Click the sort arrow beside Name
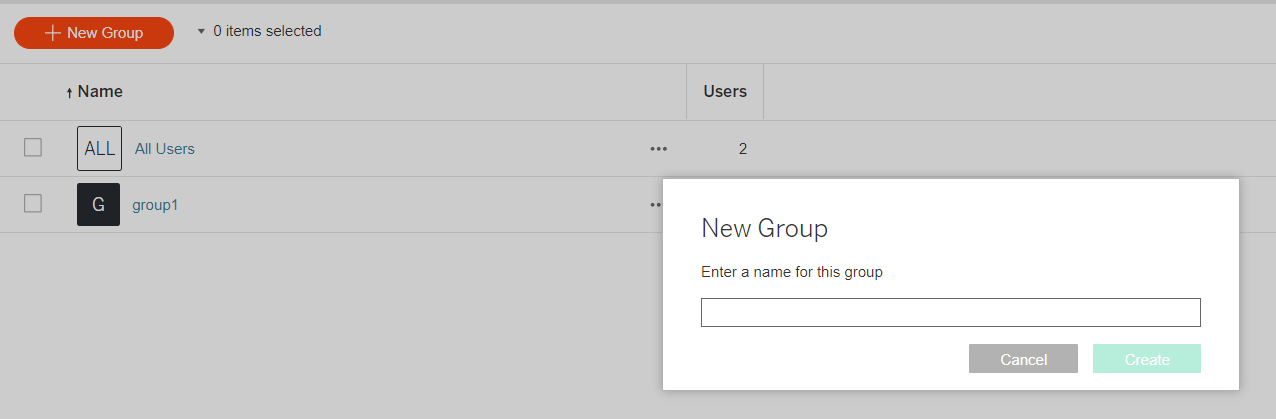 69,92
